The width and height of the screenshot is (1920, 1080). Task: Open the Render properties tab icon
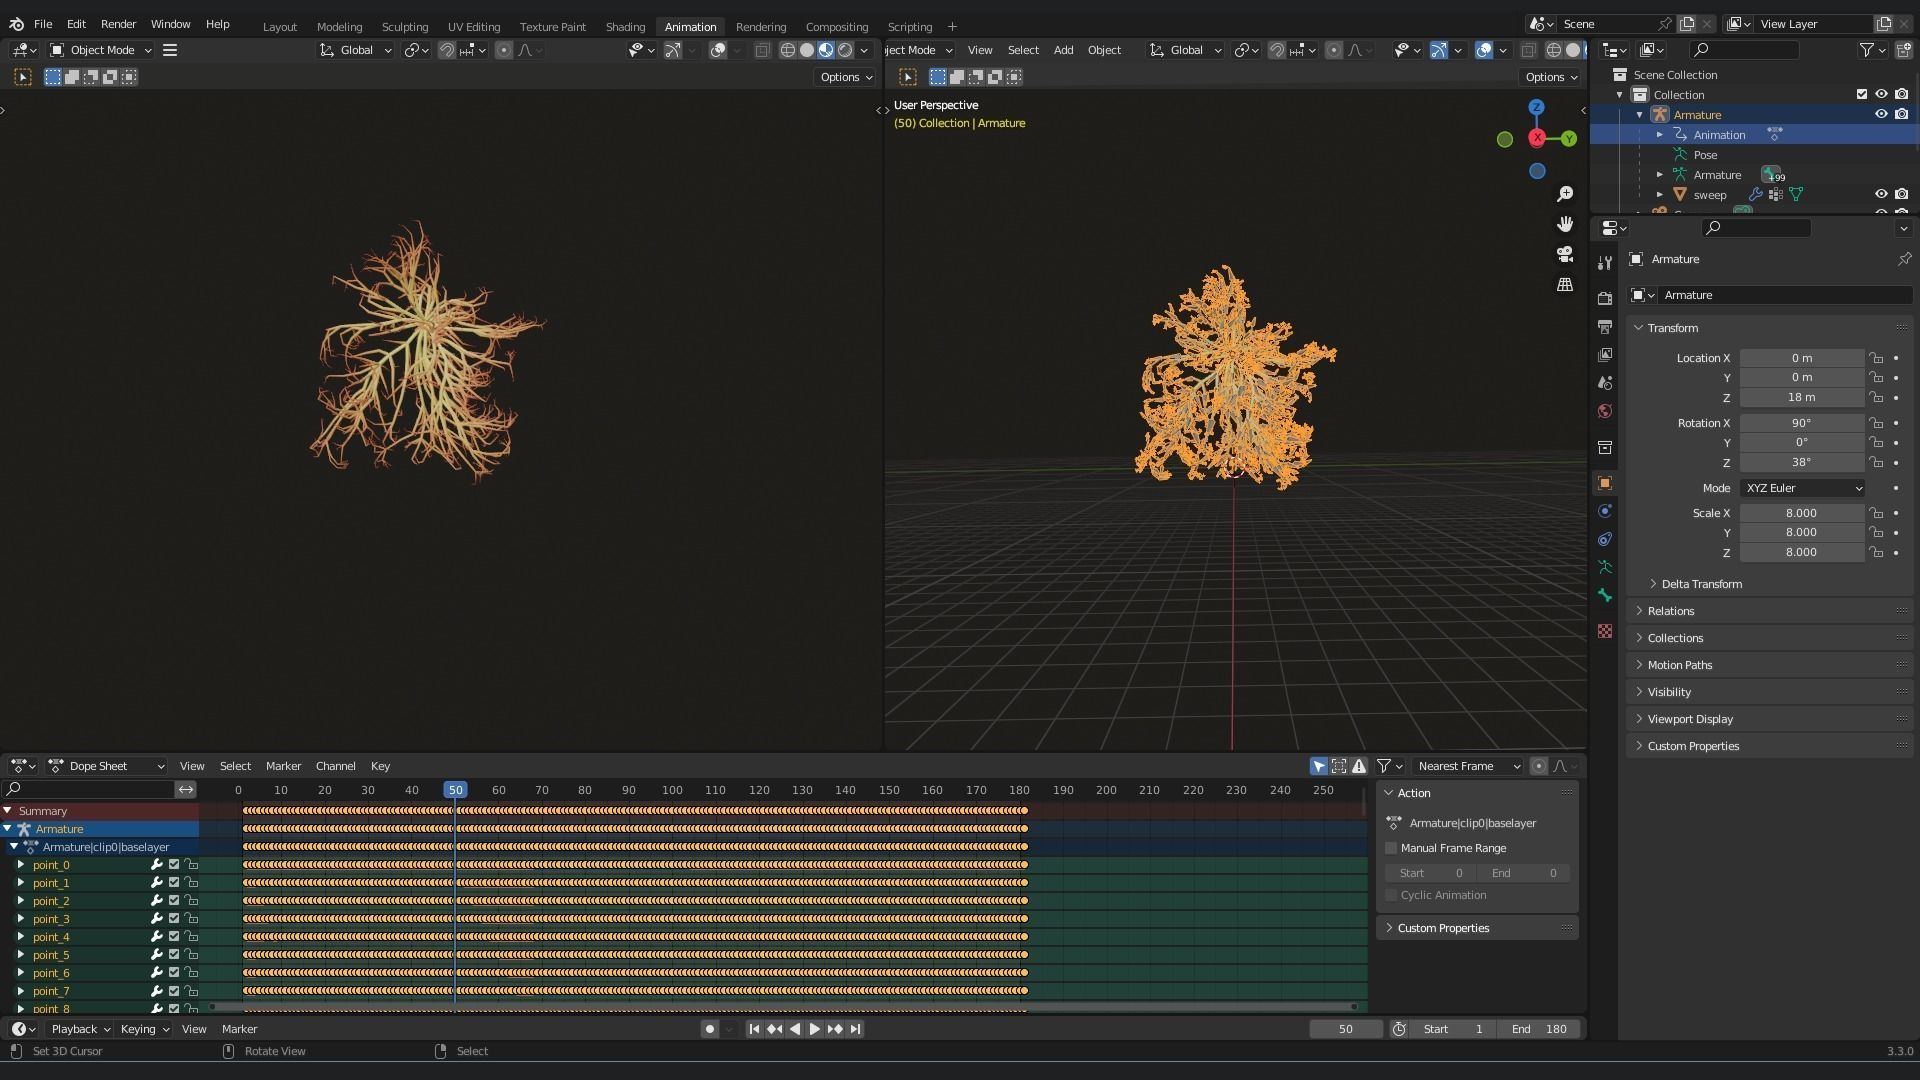[x=1605, y=298]
